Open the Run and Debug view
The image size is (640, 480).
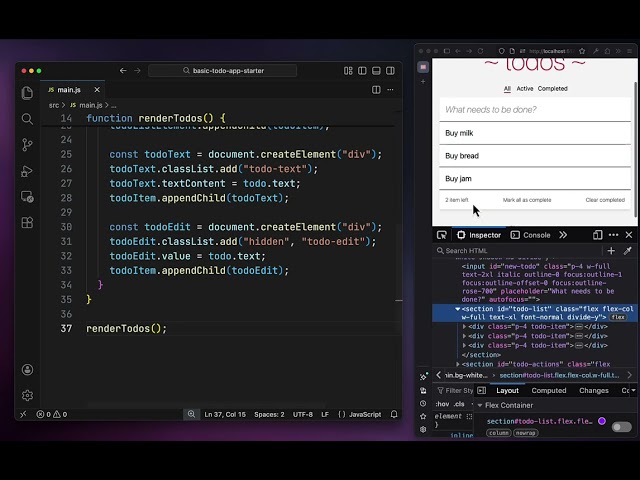pos(27,171)
